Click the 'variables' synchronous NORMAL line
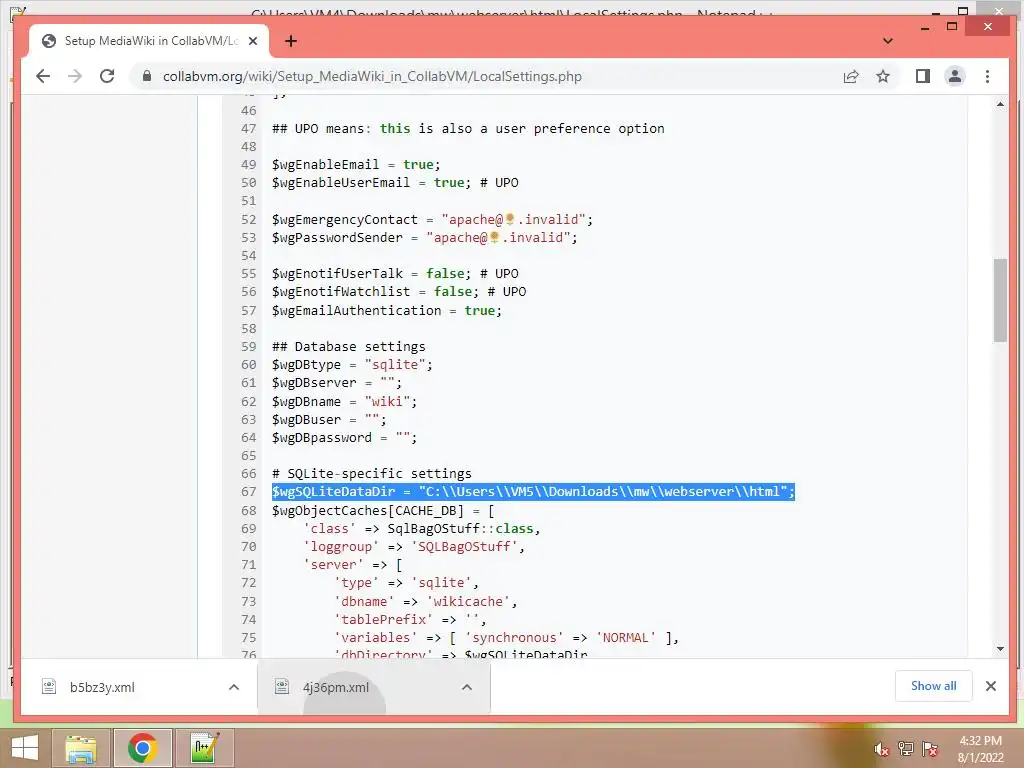This screenshot has height=768, width=1024. point(506,637)
